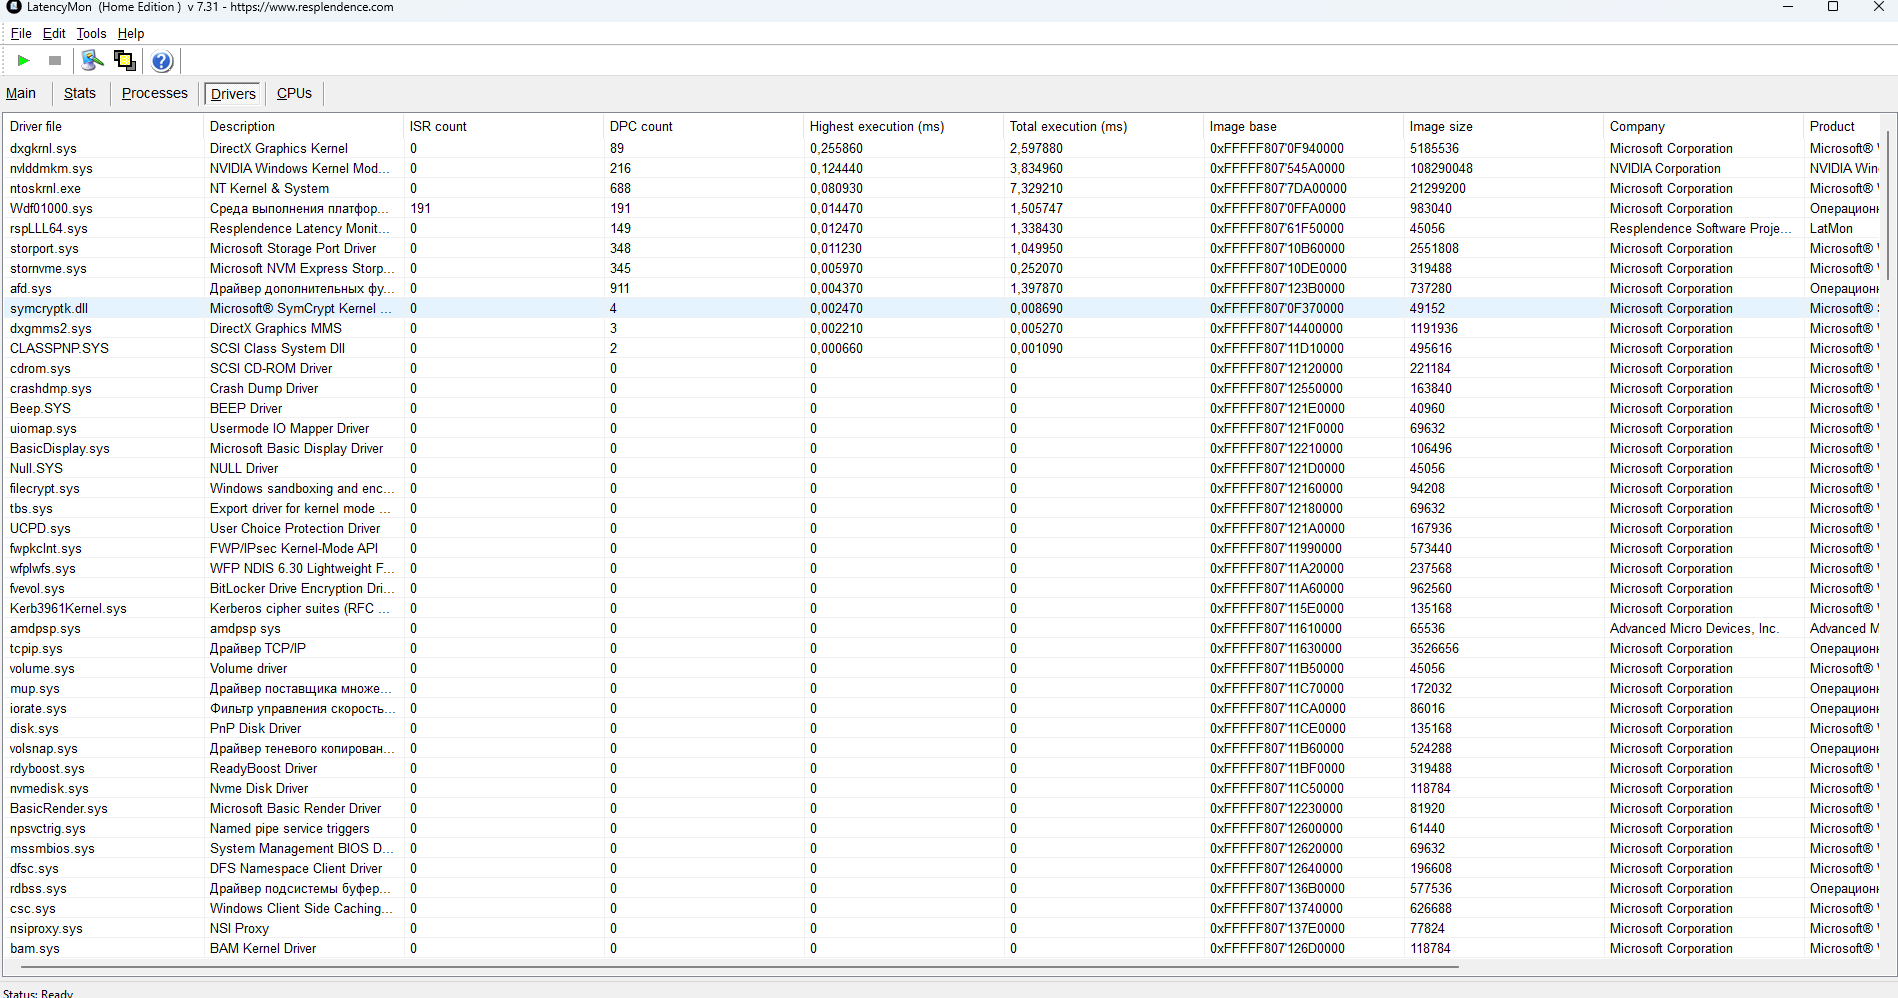The height and width of the screenshot is (998, 1898).
Task: Click the 'BitLocker Drive Encryption' description cell
Action: [301, 588]
